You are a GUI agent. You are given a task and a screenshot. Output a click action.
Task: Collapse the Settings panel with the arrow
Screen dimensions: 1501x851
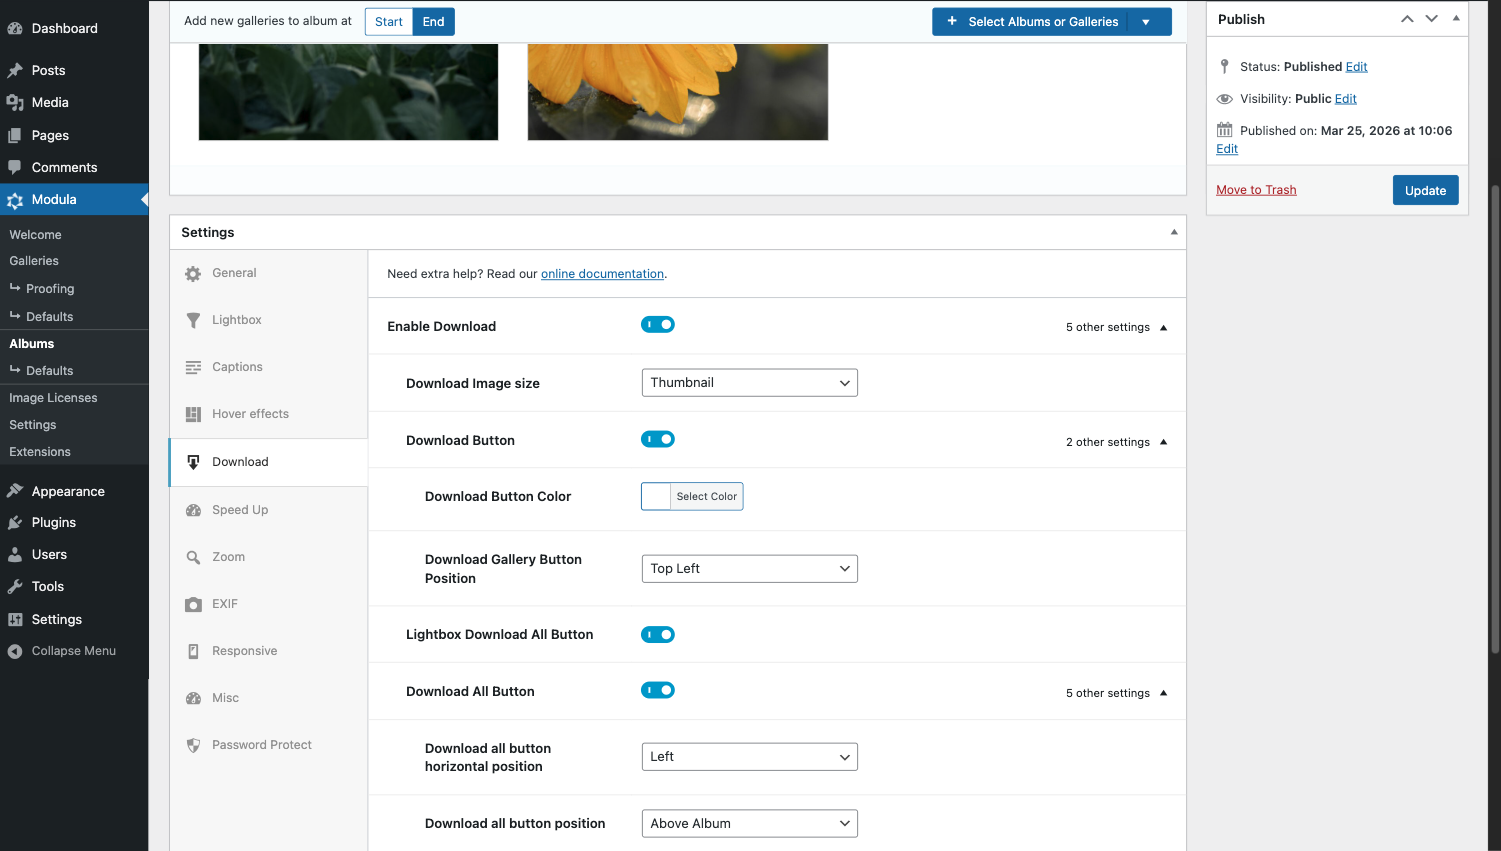[x=1174, y=232]
